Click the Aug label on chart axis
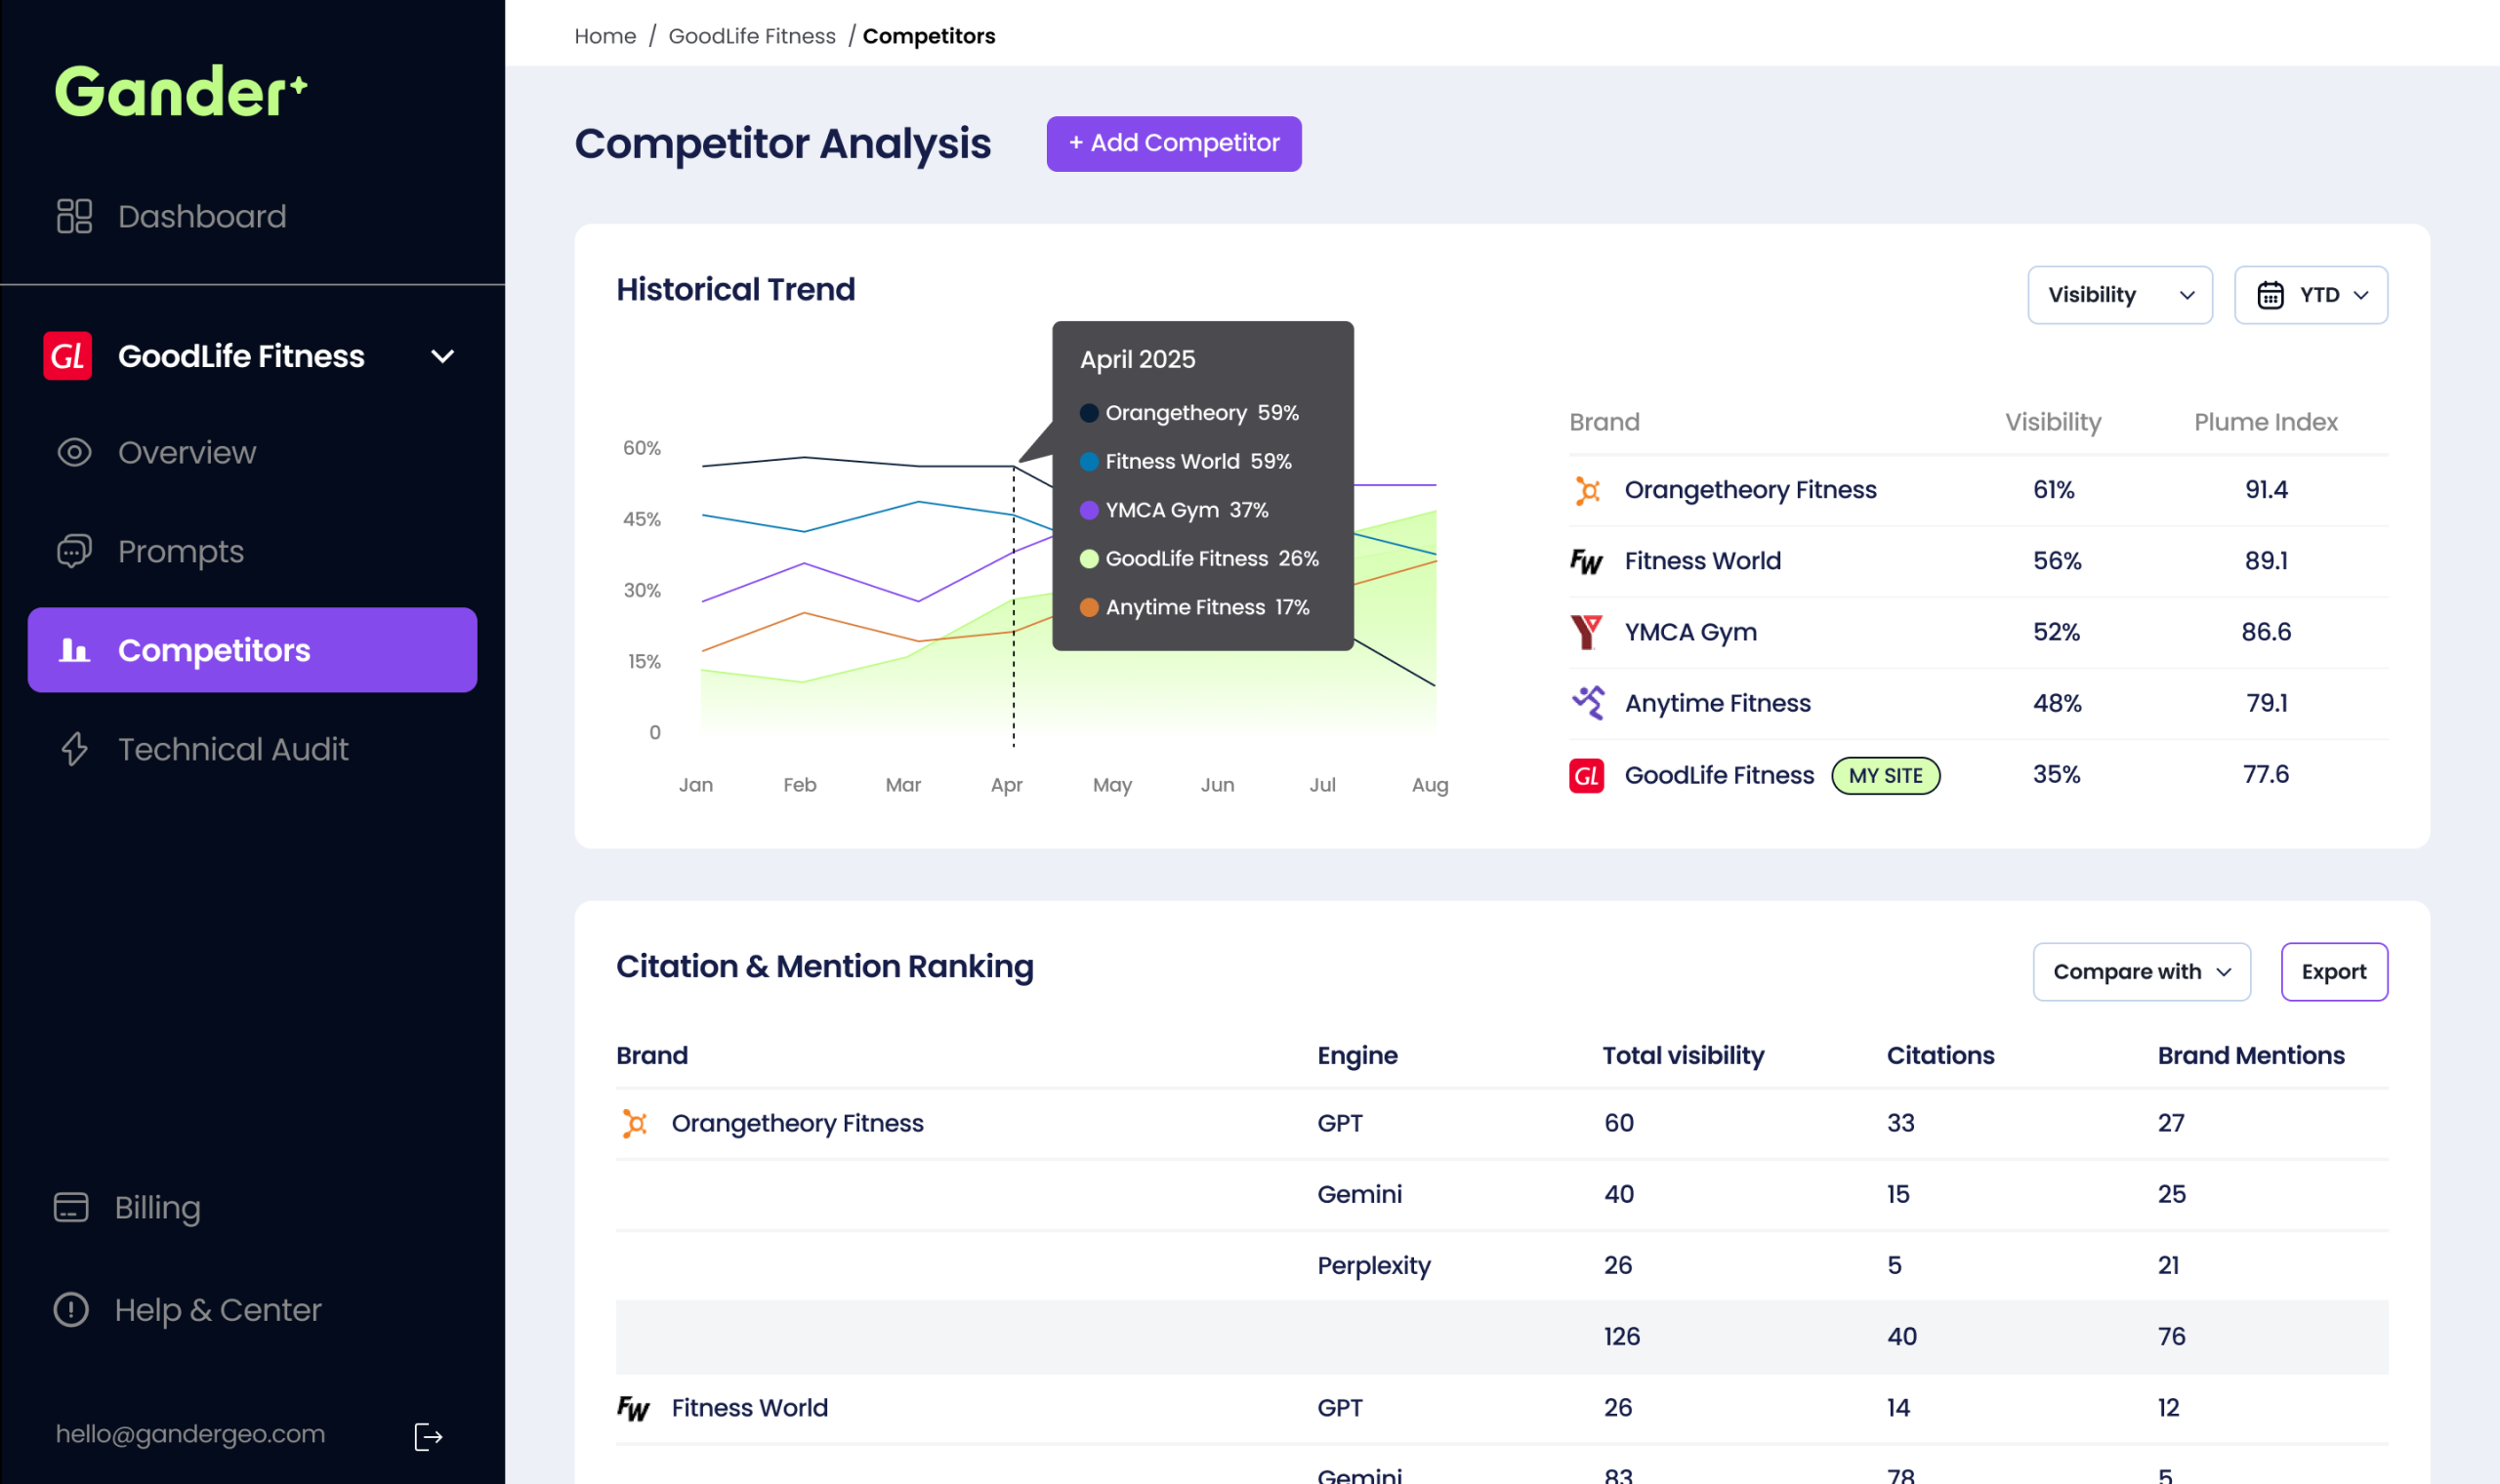The width and height of the screenshot is (2500, 1484). pyautogui.click(x=1430, y=785)
